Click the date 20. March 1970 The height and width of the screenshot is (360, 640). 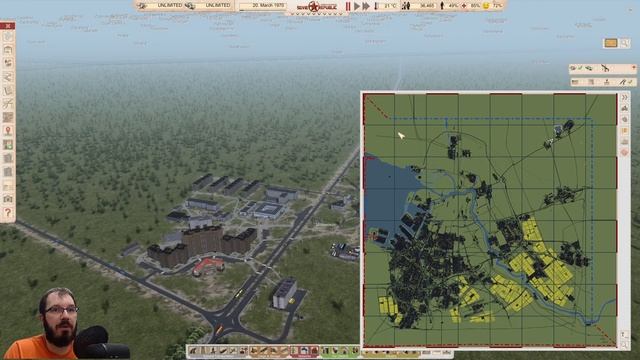click(x=268, y=5)
